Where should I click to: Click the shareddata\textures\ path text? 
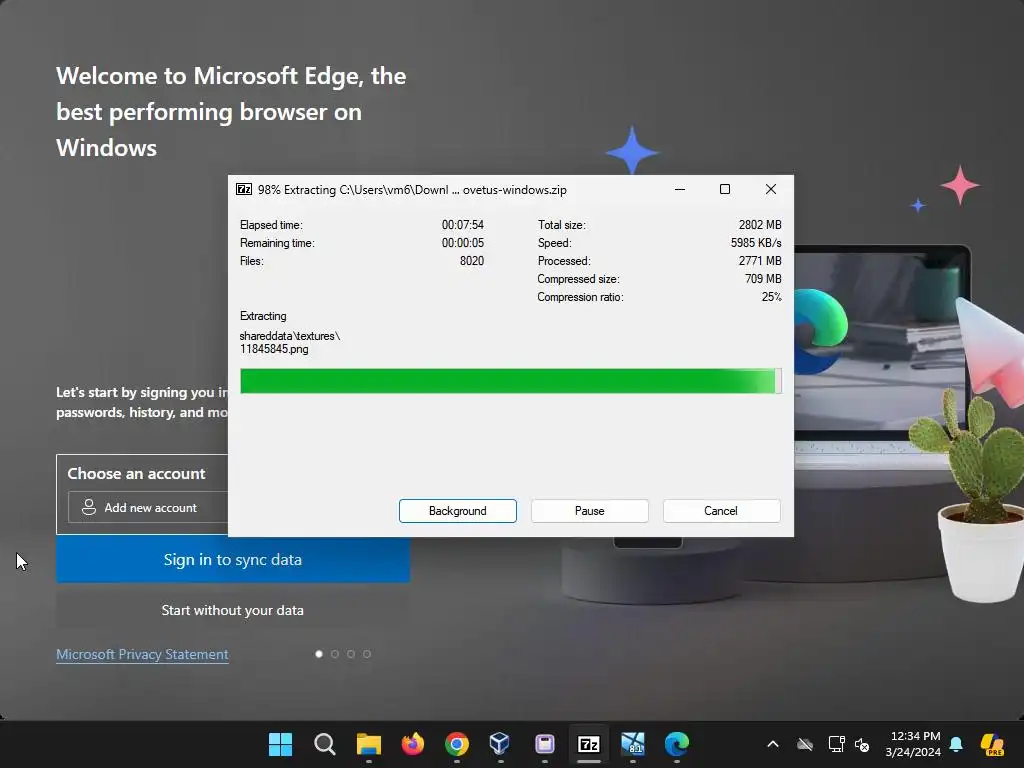pyautogui.click(x=290, y=336)
